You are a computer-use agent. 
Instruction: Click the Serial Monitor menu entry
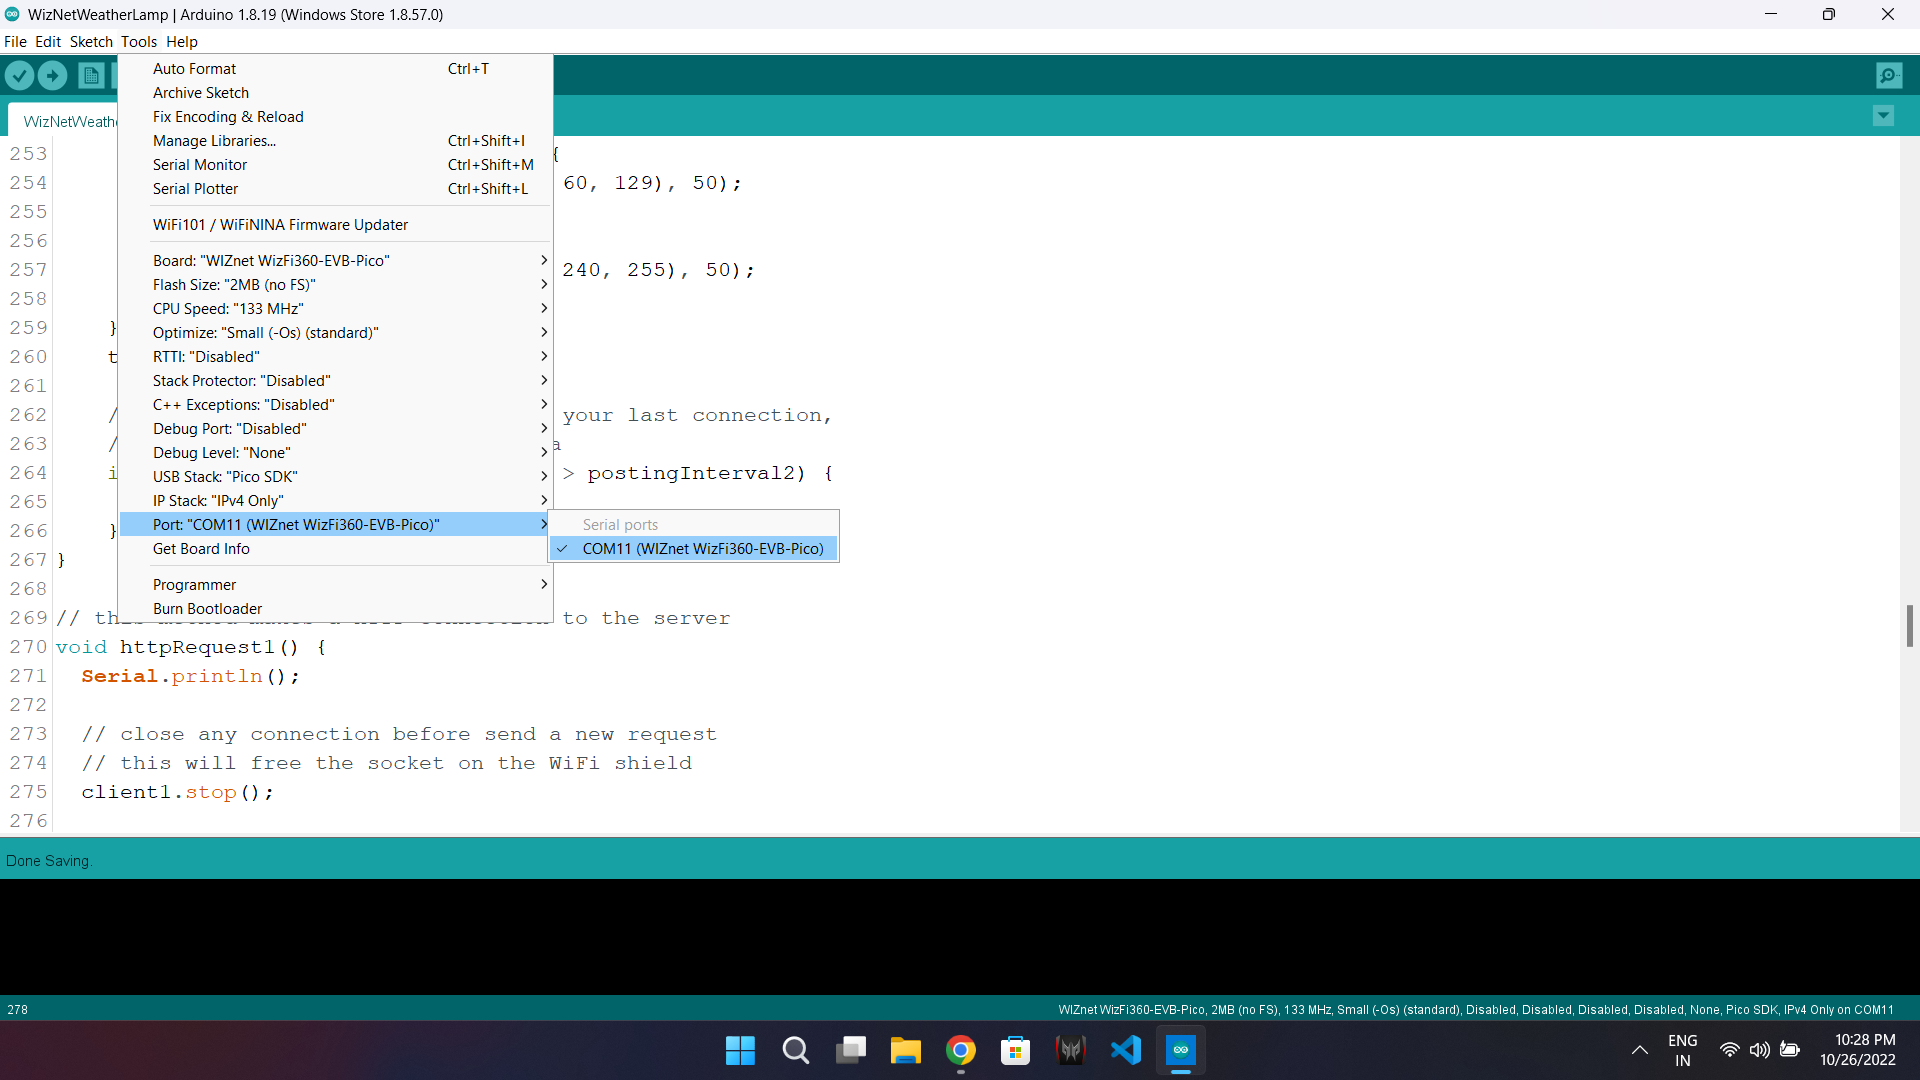pyautogui.click(x=199, y=165)
